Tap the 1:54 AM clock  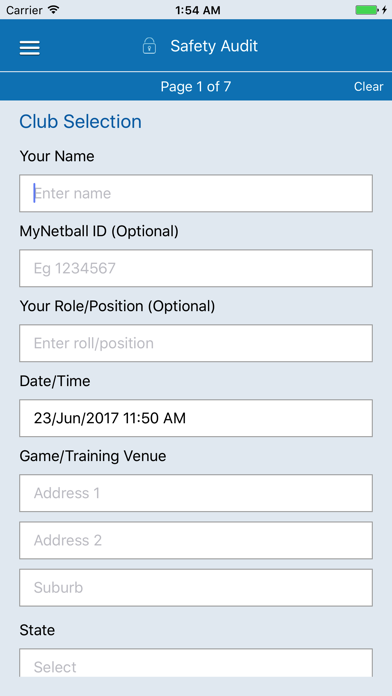[198, 10]
